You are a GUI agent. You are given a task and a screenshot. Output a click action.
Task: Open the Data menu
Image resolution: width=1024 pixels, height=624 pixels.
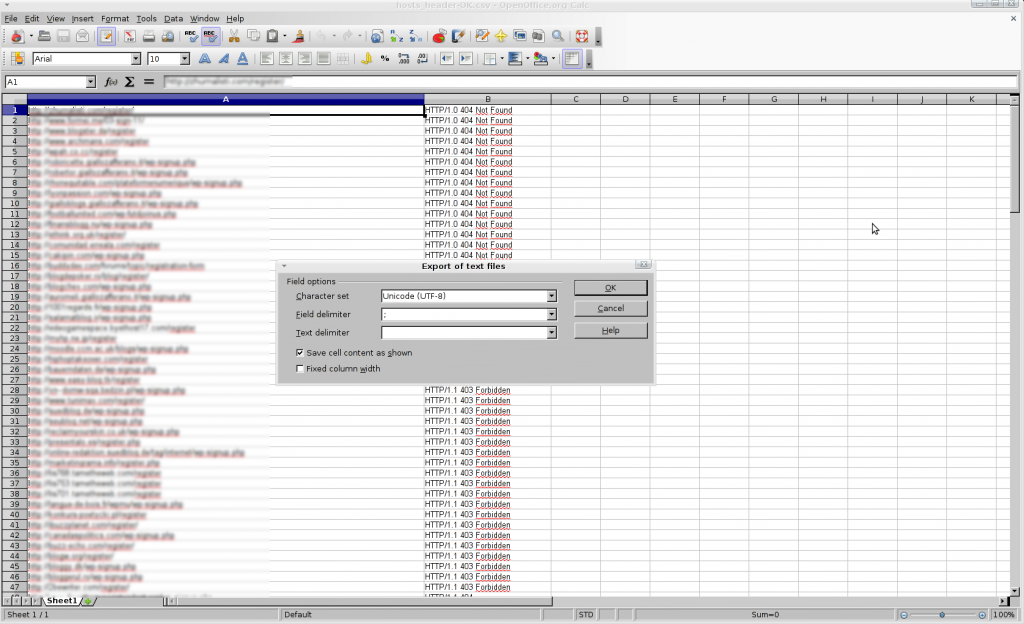(173, 18)
